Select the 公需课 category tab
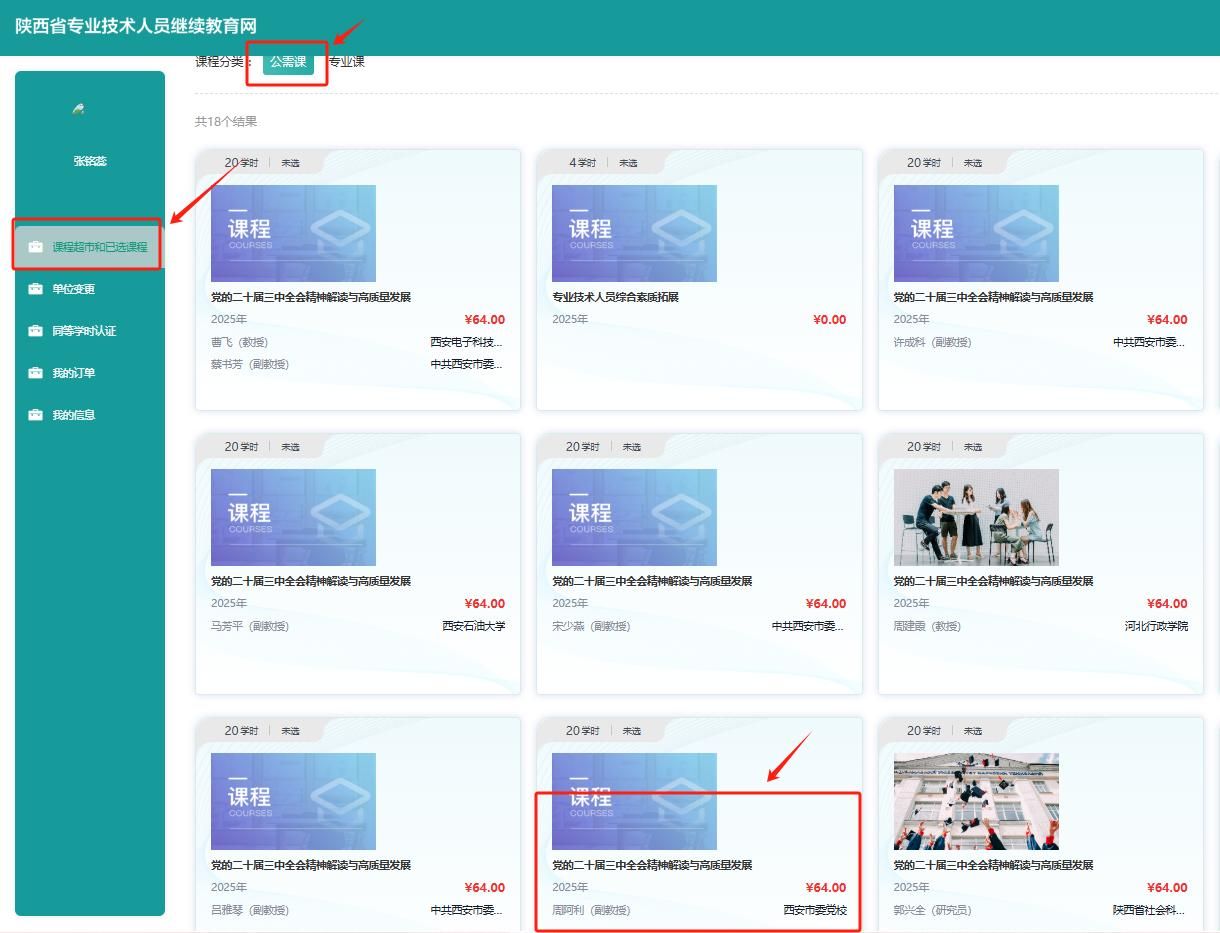The image size is (1220, 933). click(288, 62)
